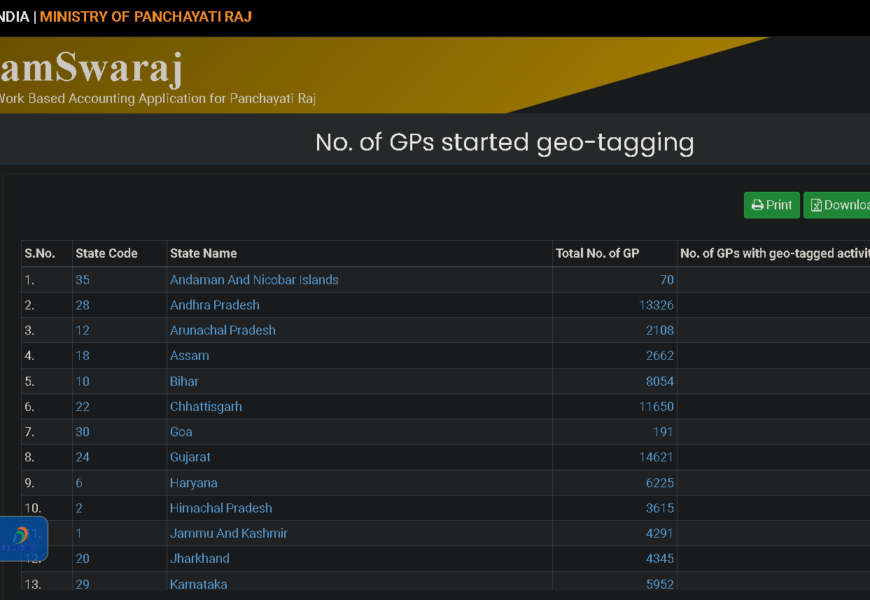Click state code 30 link

(x=82, y=432)
